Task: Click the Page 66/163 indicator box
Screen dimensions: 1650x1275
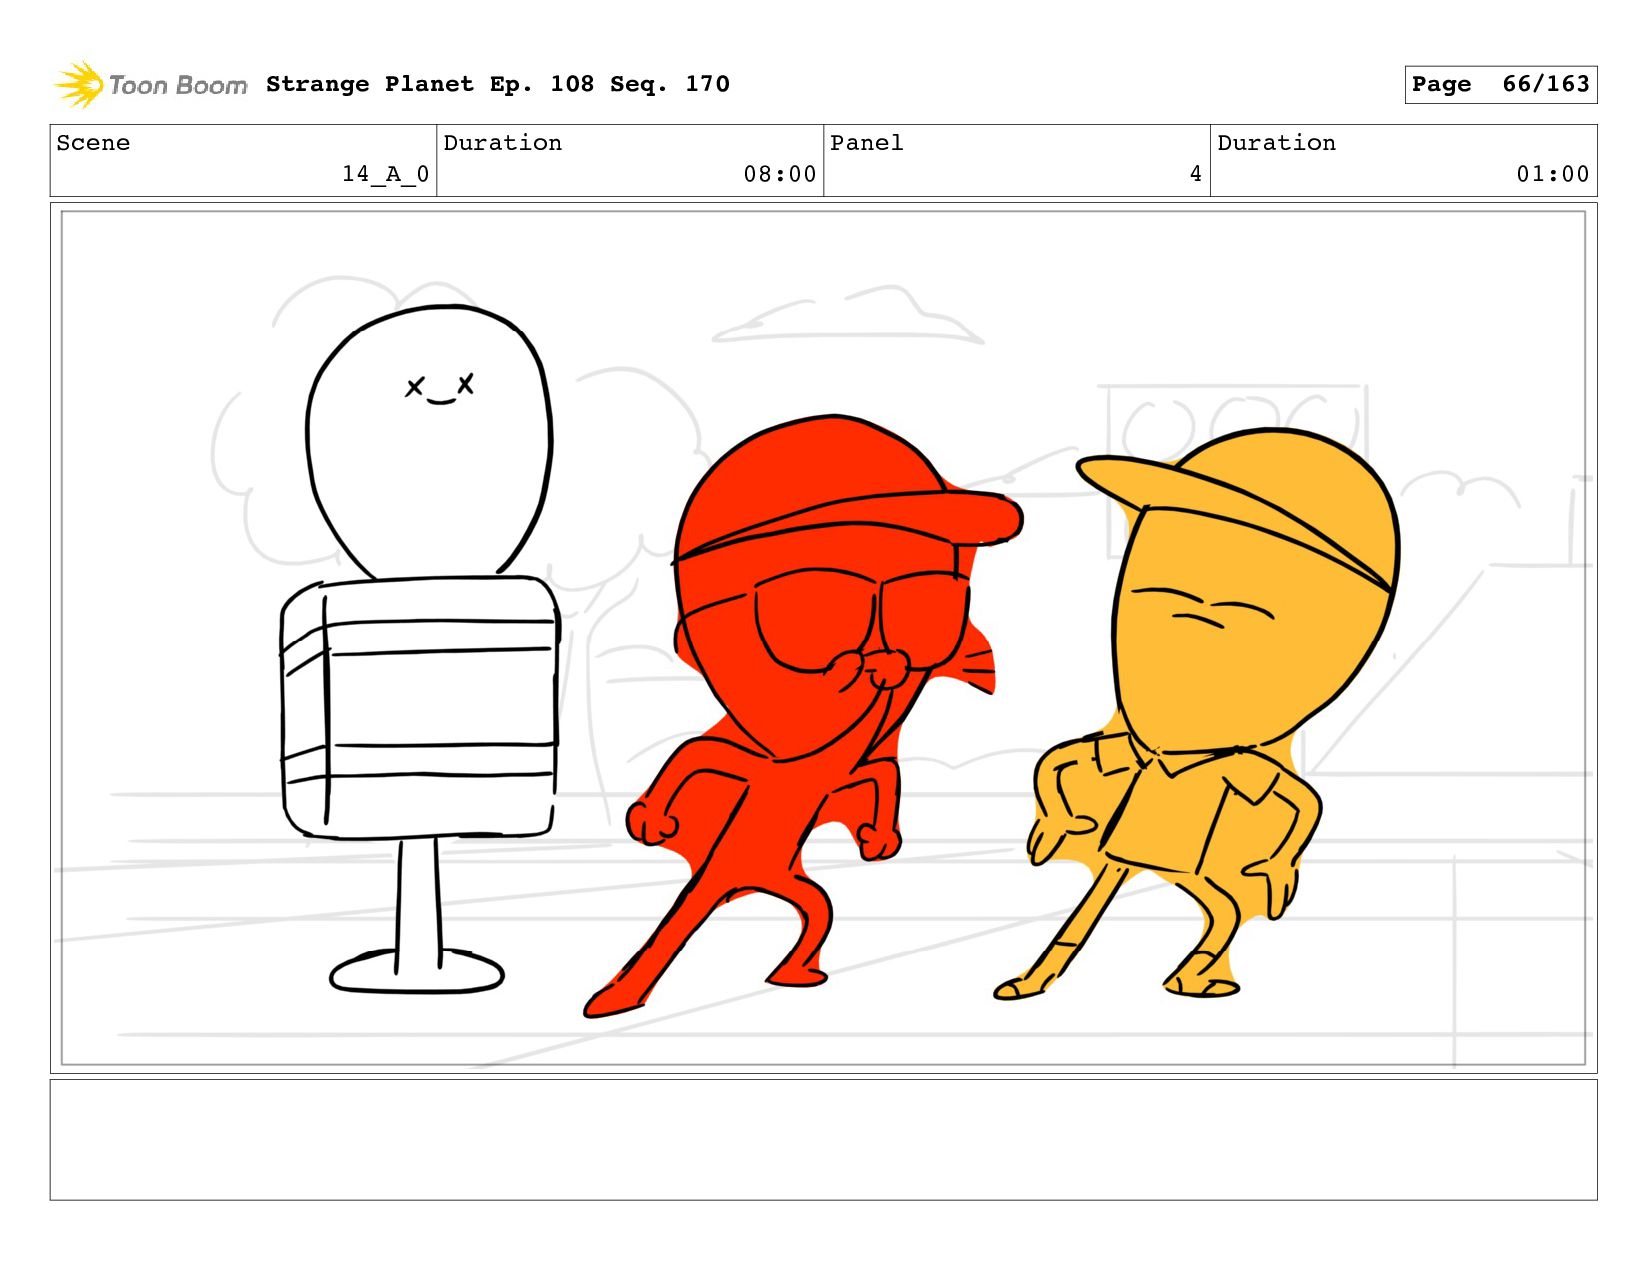Action: (x=1499, y=84)
